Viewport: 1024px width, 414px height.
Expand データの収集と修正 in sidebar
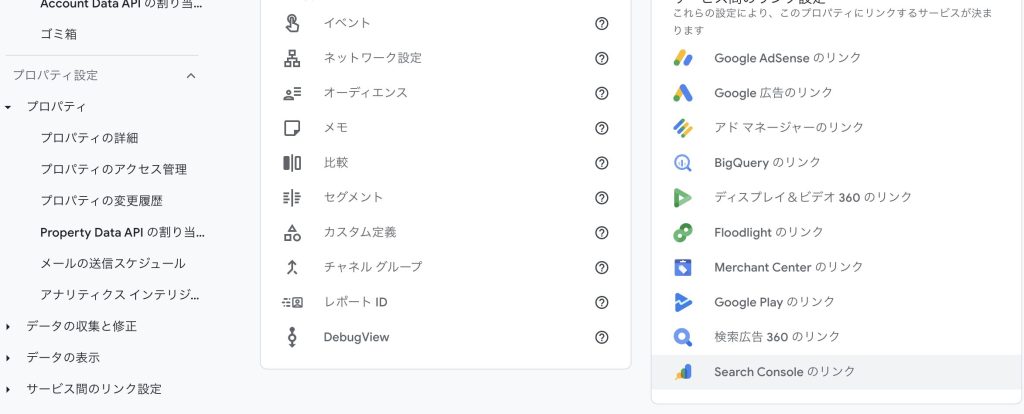coord(8,326)
